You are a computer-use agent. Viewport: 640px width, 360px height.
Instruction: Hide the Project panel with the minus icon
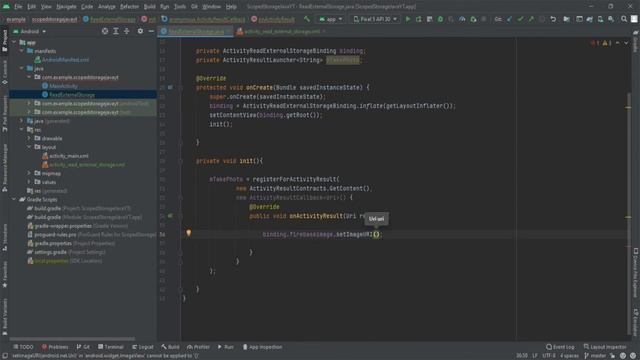tap(151, 31)
